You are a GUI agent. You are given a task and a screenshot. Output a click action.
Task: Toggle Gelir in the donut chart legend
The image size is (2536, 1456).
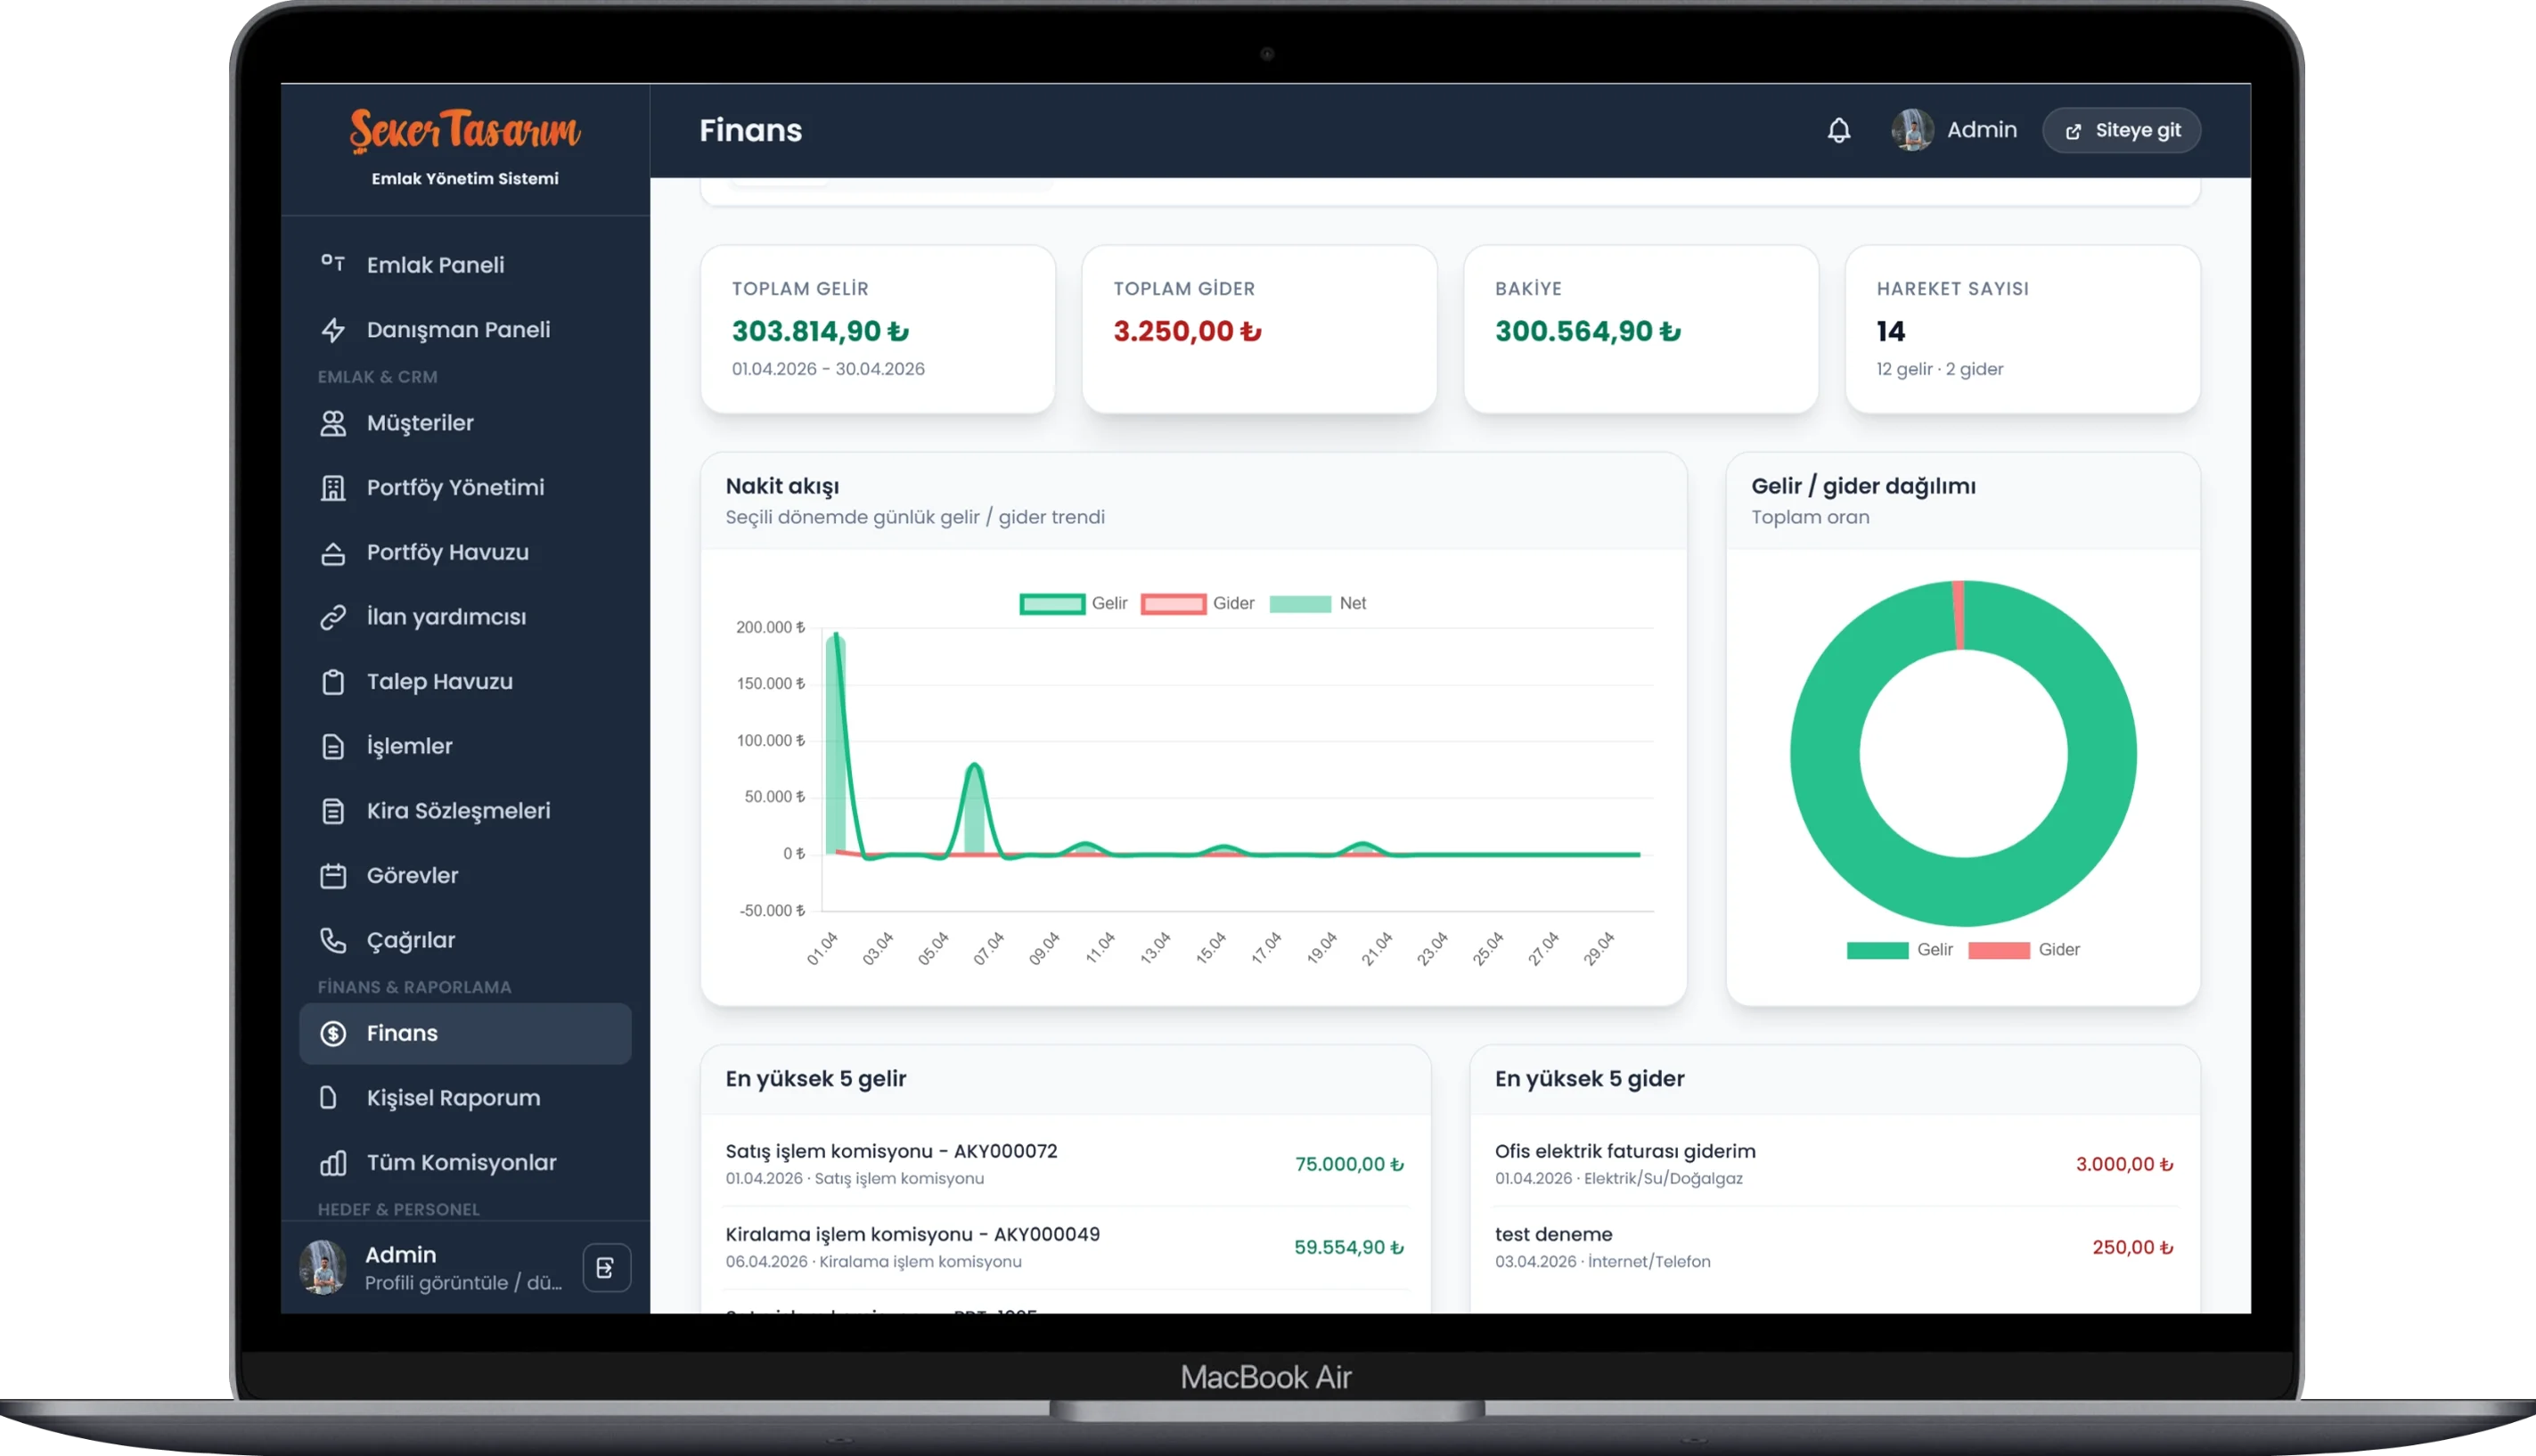(x=1899, y=950)
